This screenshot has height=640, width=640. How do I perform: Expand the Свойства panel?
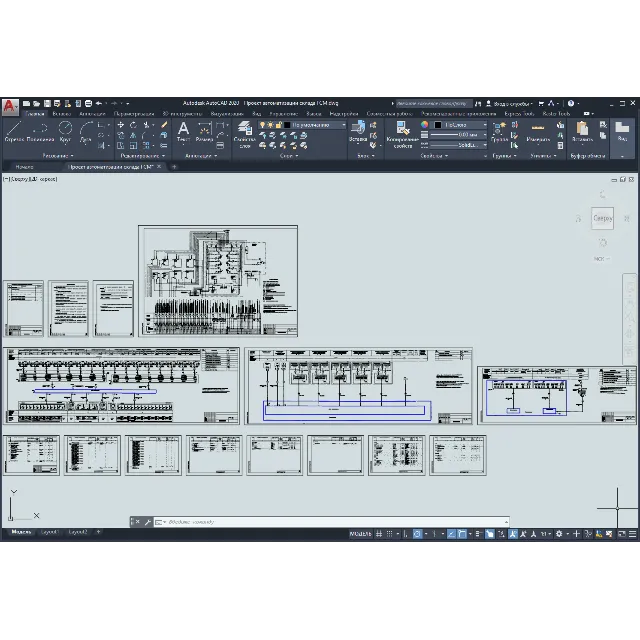tap(434, 156)
